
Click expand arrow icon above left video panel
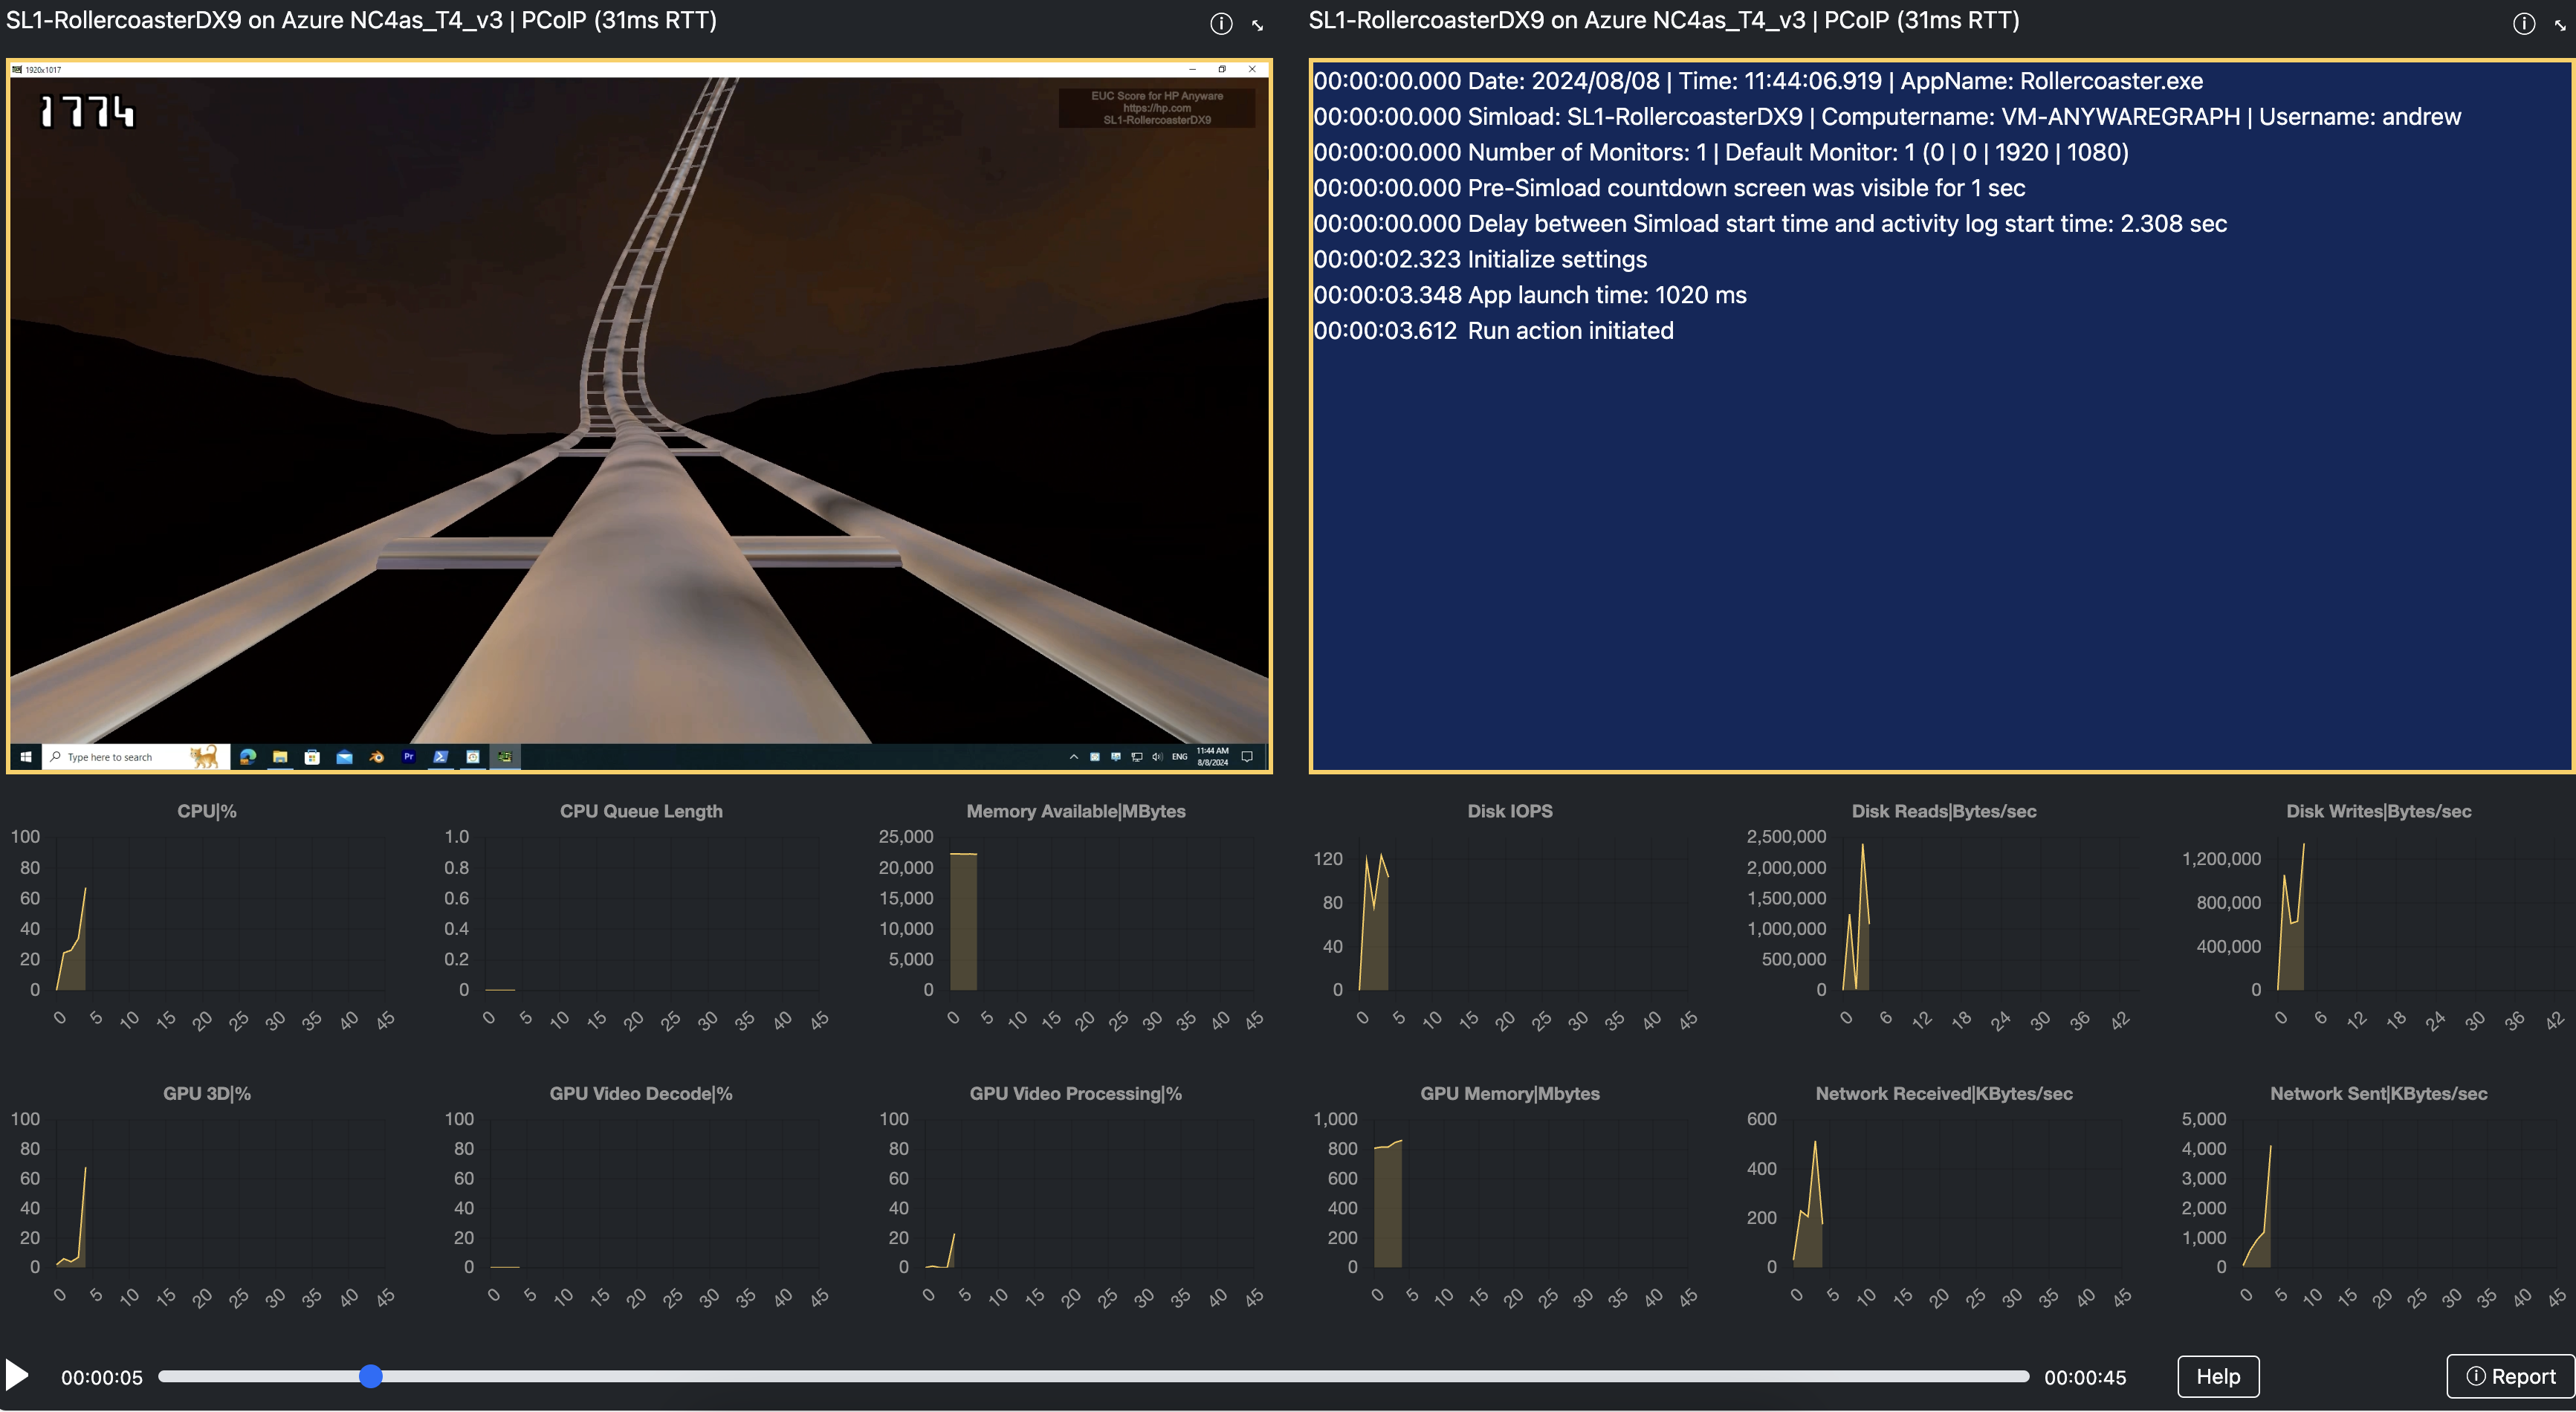(x=1258, y=25)
